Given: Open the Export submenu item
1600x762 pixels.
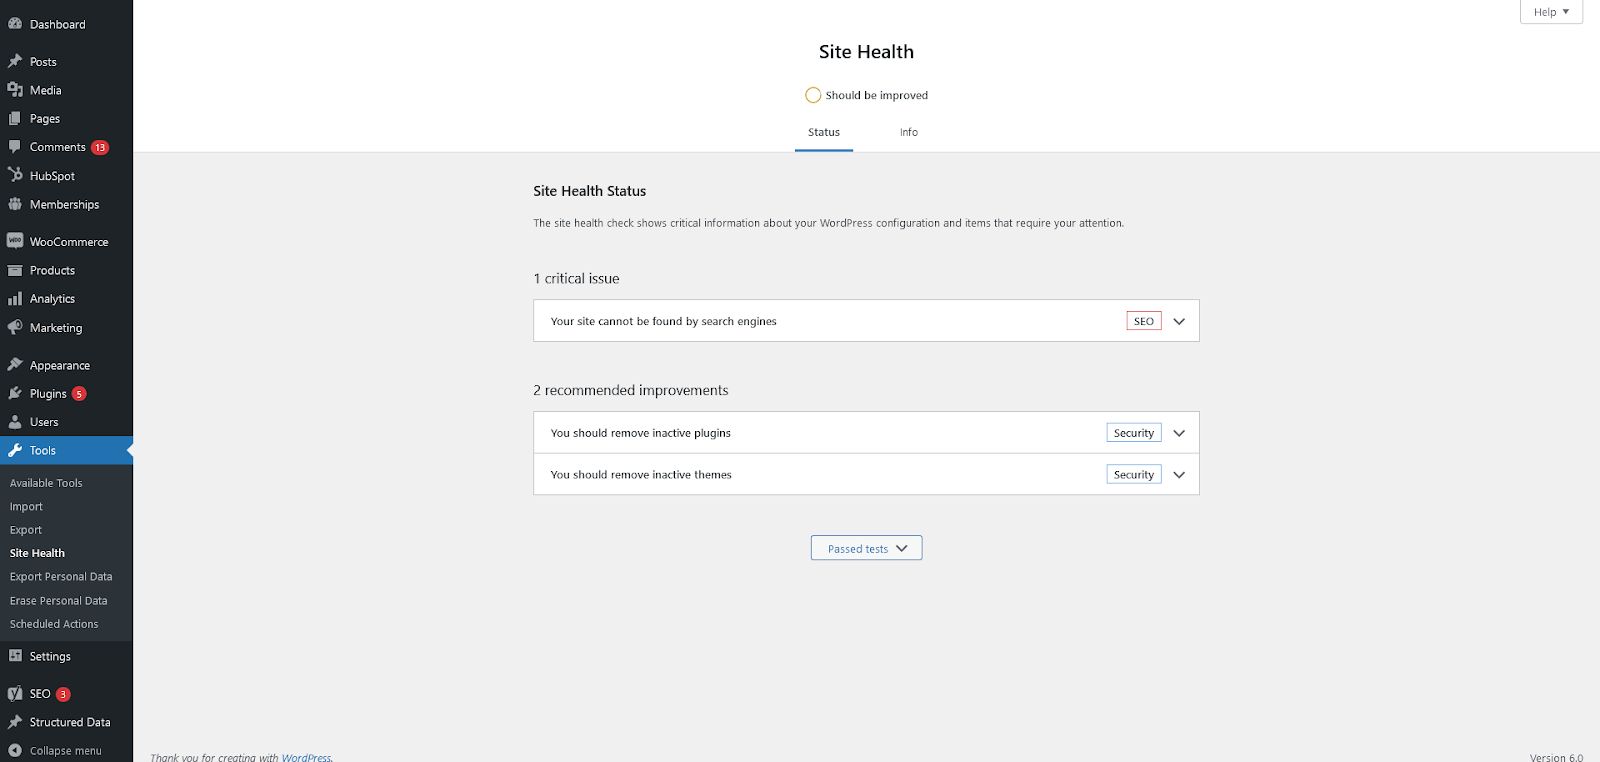Looking at the screenshot, I should [x=26, y=530].
